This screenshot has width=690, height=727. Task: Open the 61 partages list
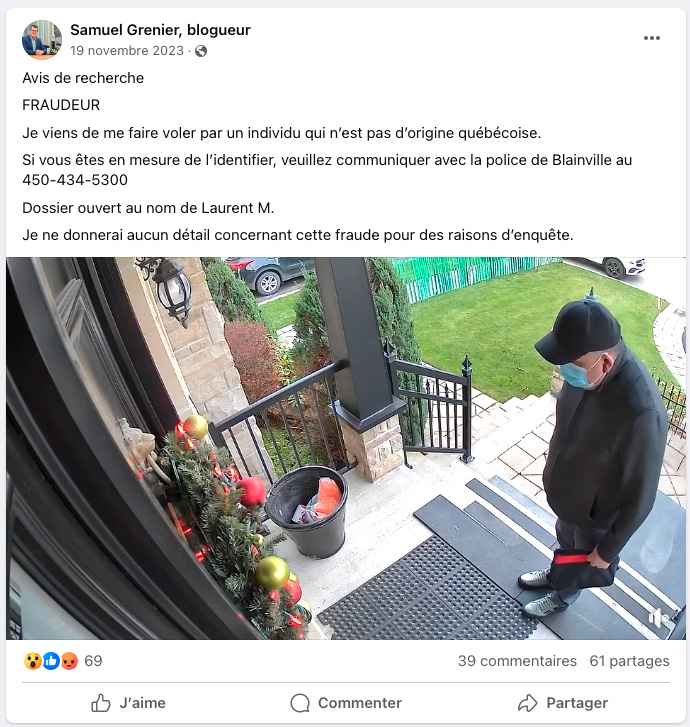pos(629,661)
